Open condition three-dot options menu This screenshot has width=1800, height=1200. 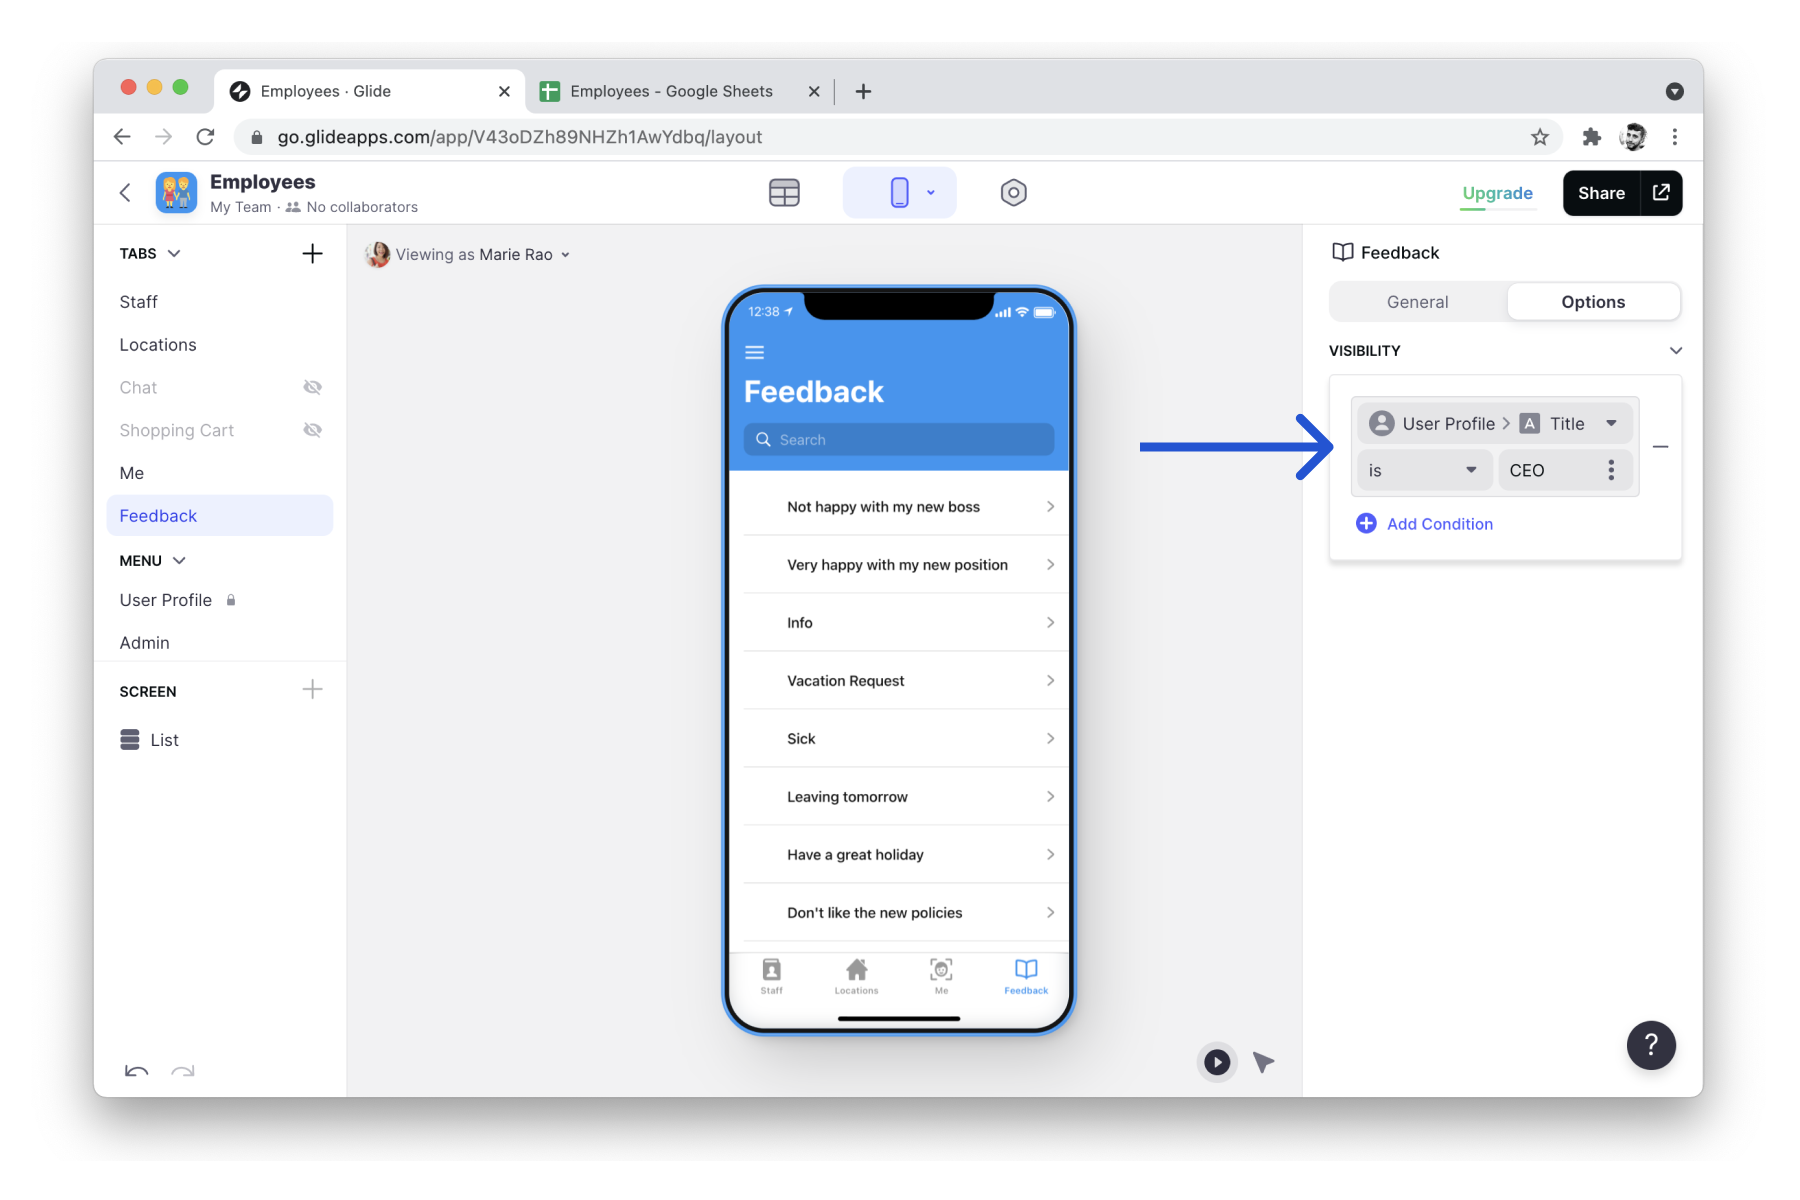tap(1610, 471)
